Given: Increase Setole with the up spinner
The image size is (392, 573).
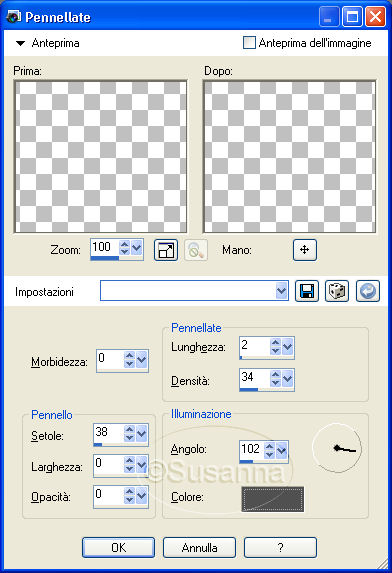Looking at the screenshot, I should [x=129, y=429].
